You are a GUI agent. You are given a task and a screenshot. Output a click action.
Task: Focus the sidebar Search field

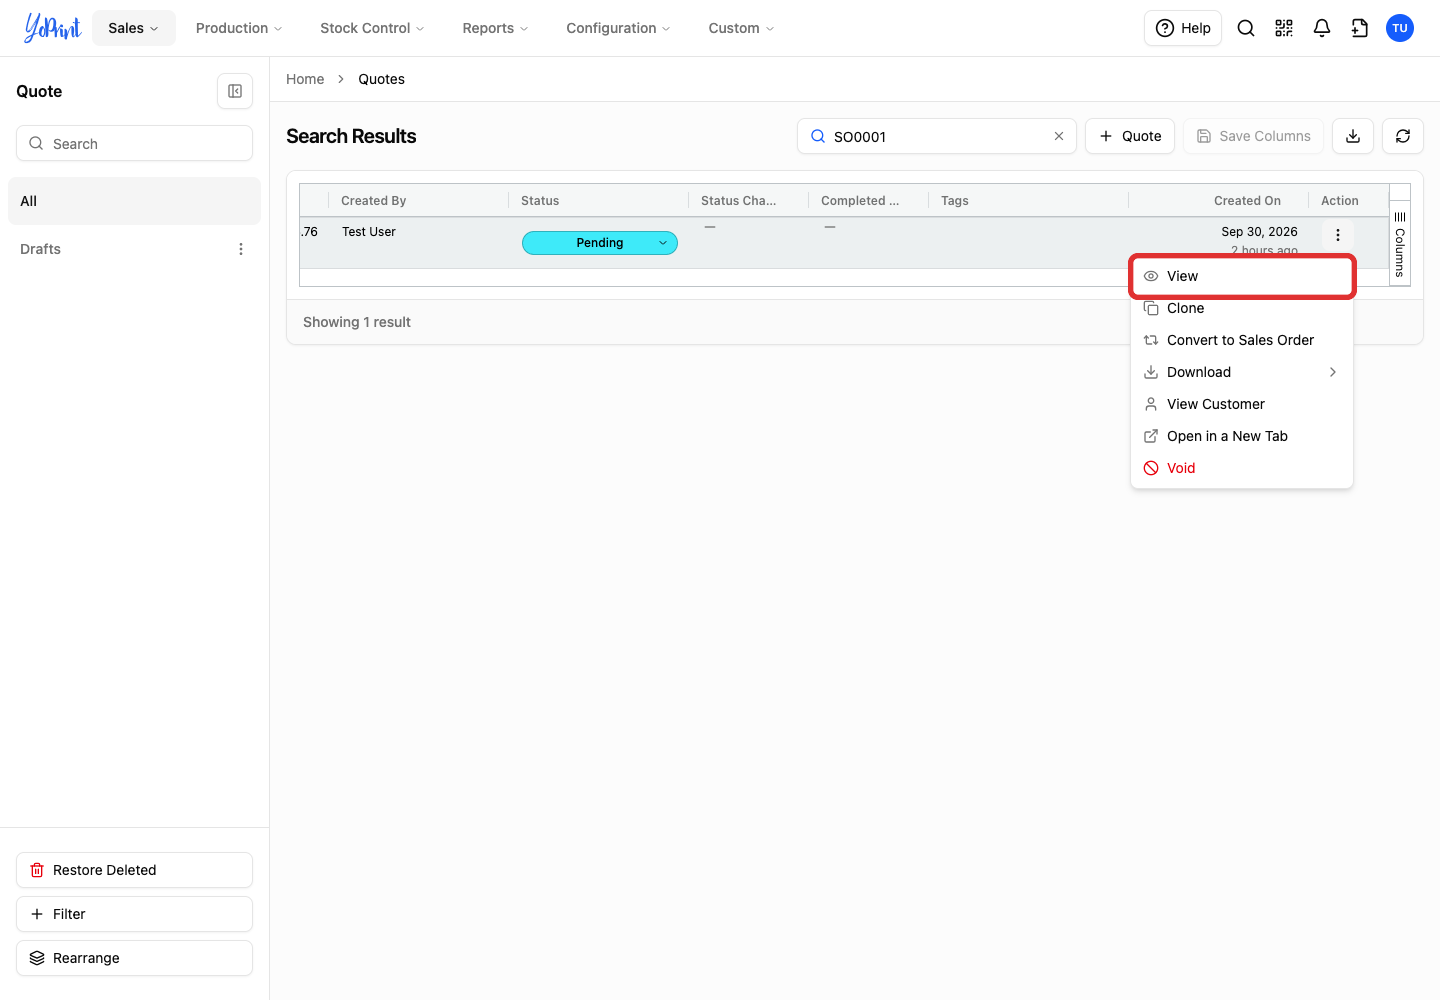point(134,143)
